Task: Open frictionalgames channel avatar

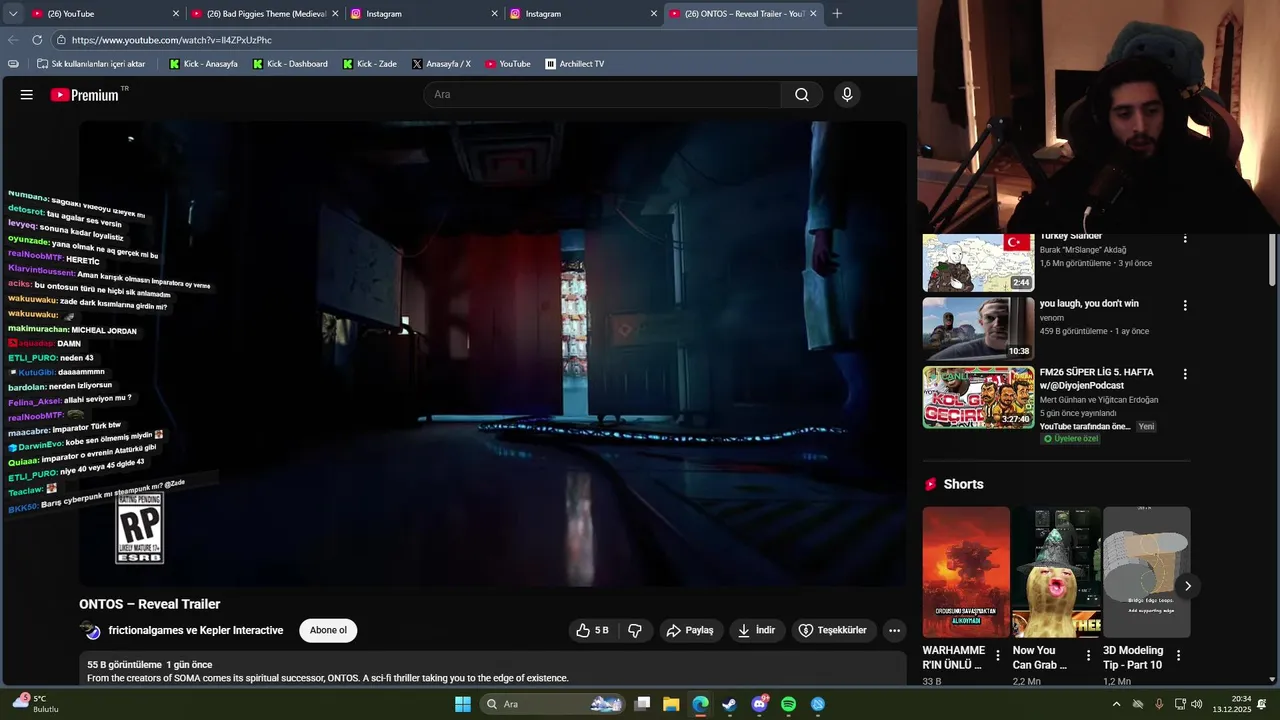Action: point(91,631)
